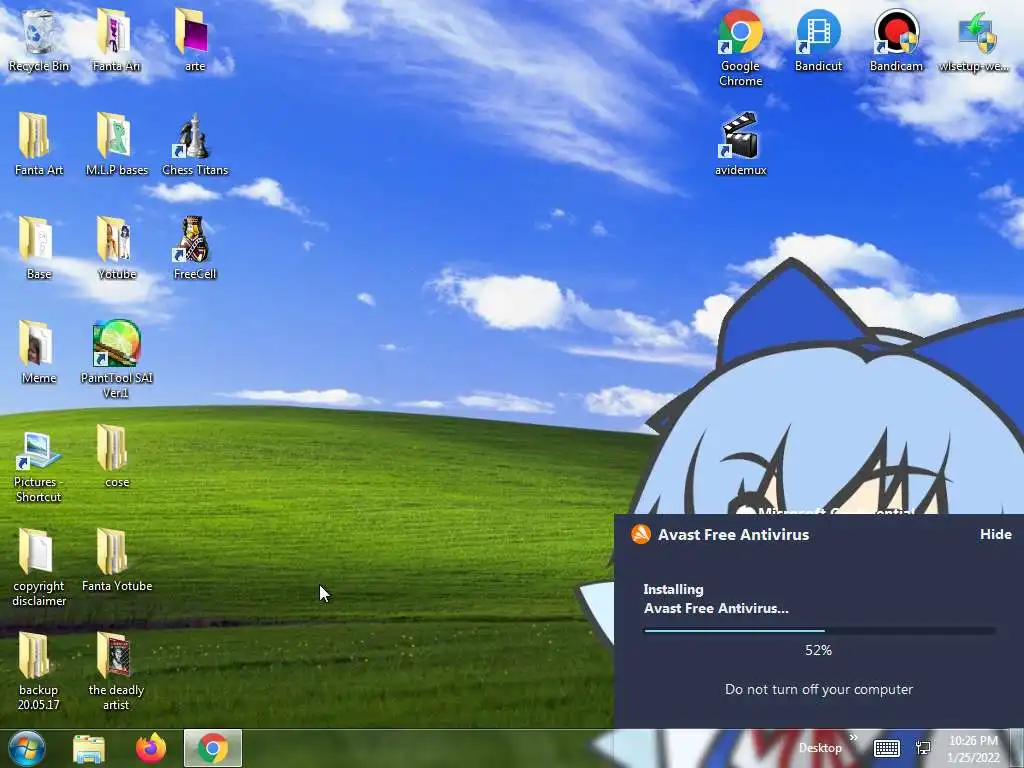Image resolution: width=1024 pixels, height=768 pixels.
Task: Select the Fanta Art folder
Action: (39, 144)
